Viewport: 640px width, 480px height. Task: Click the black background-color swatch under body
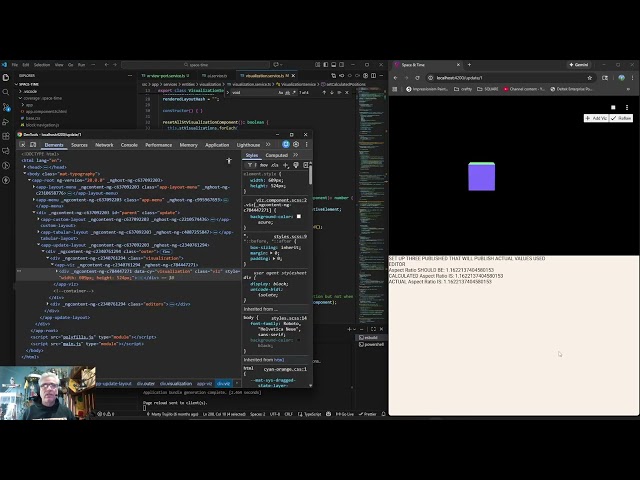(299, 340)
